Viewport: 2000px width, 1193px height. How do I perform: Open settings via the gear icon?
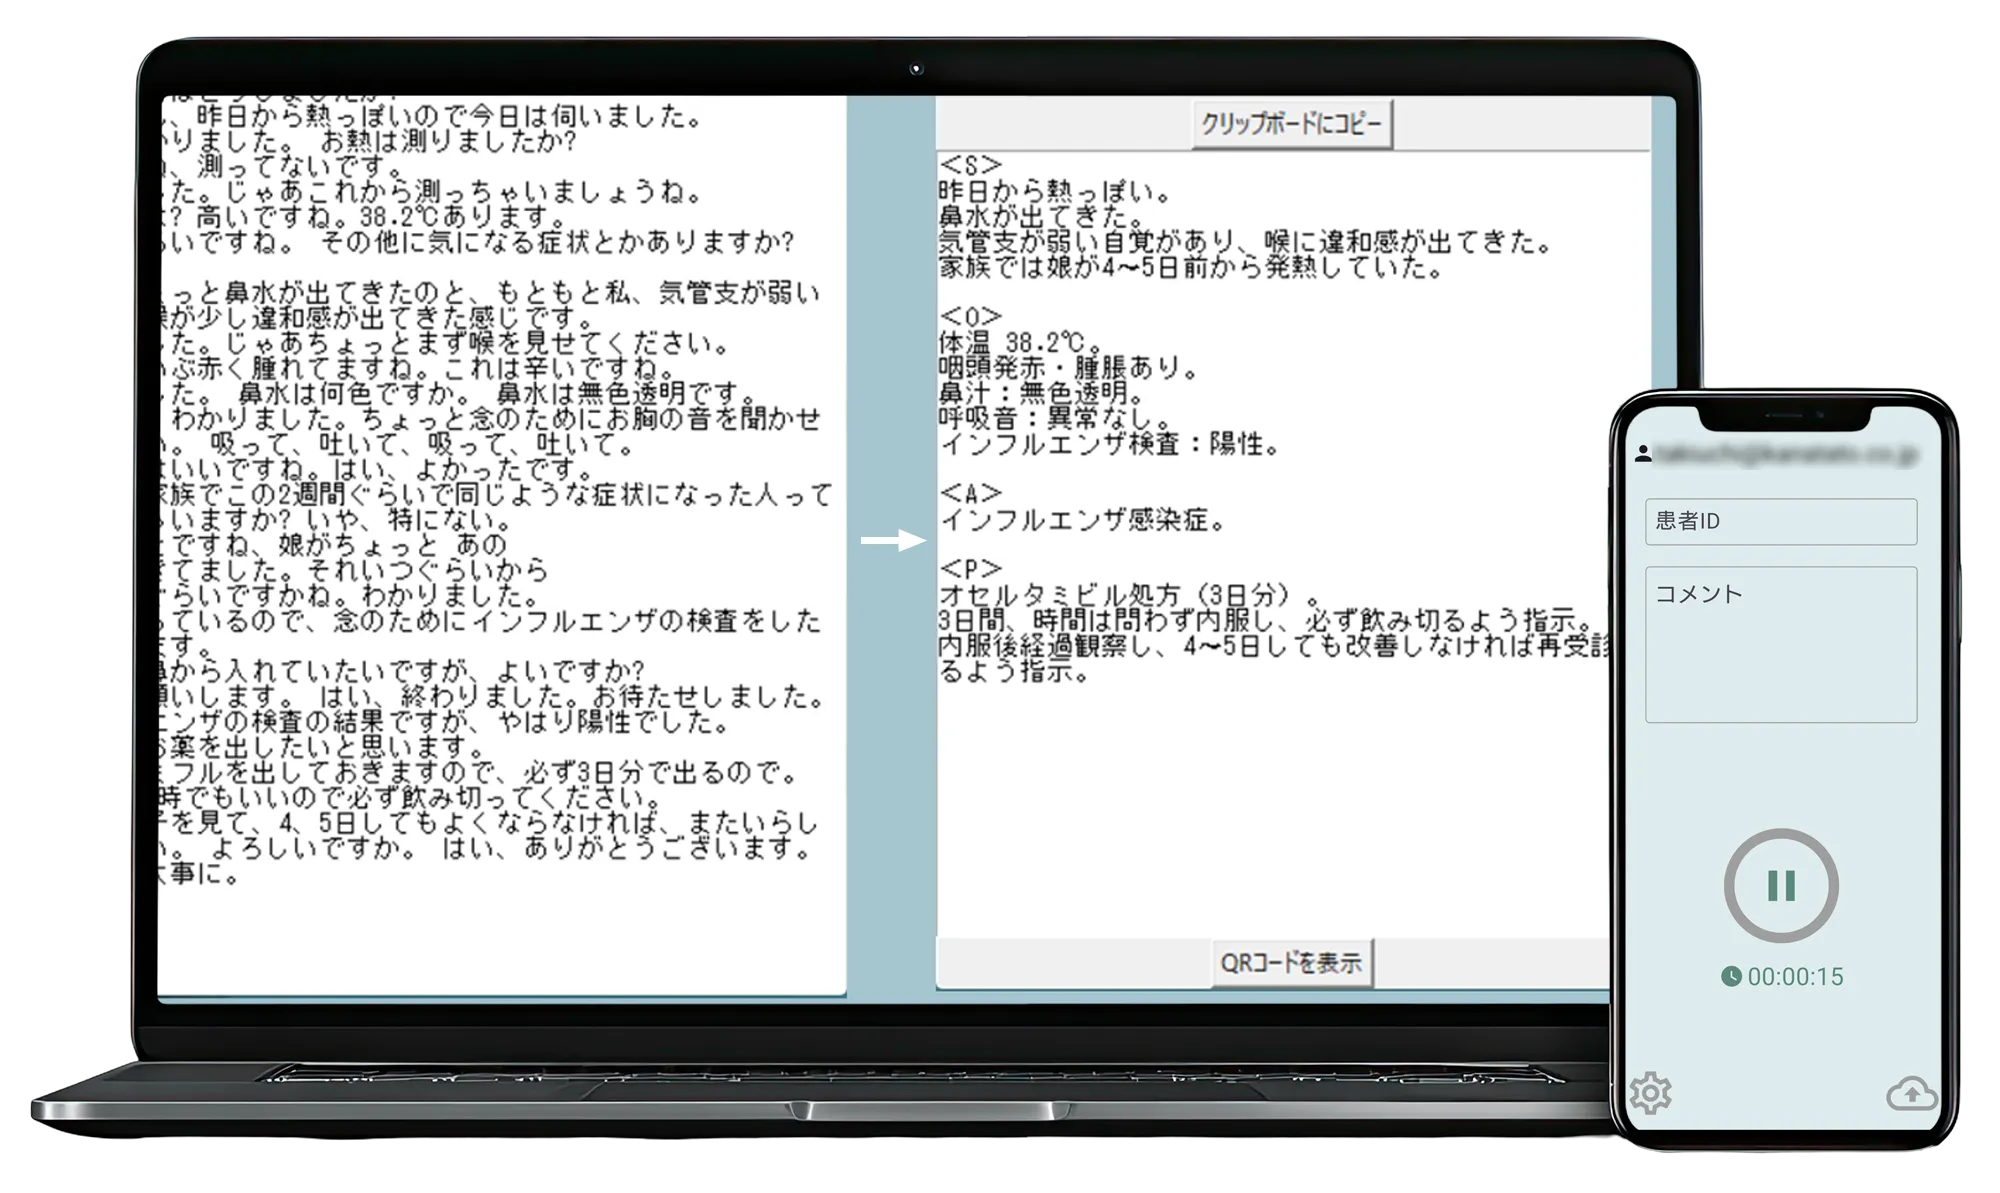1651,1093
